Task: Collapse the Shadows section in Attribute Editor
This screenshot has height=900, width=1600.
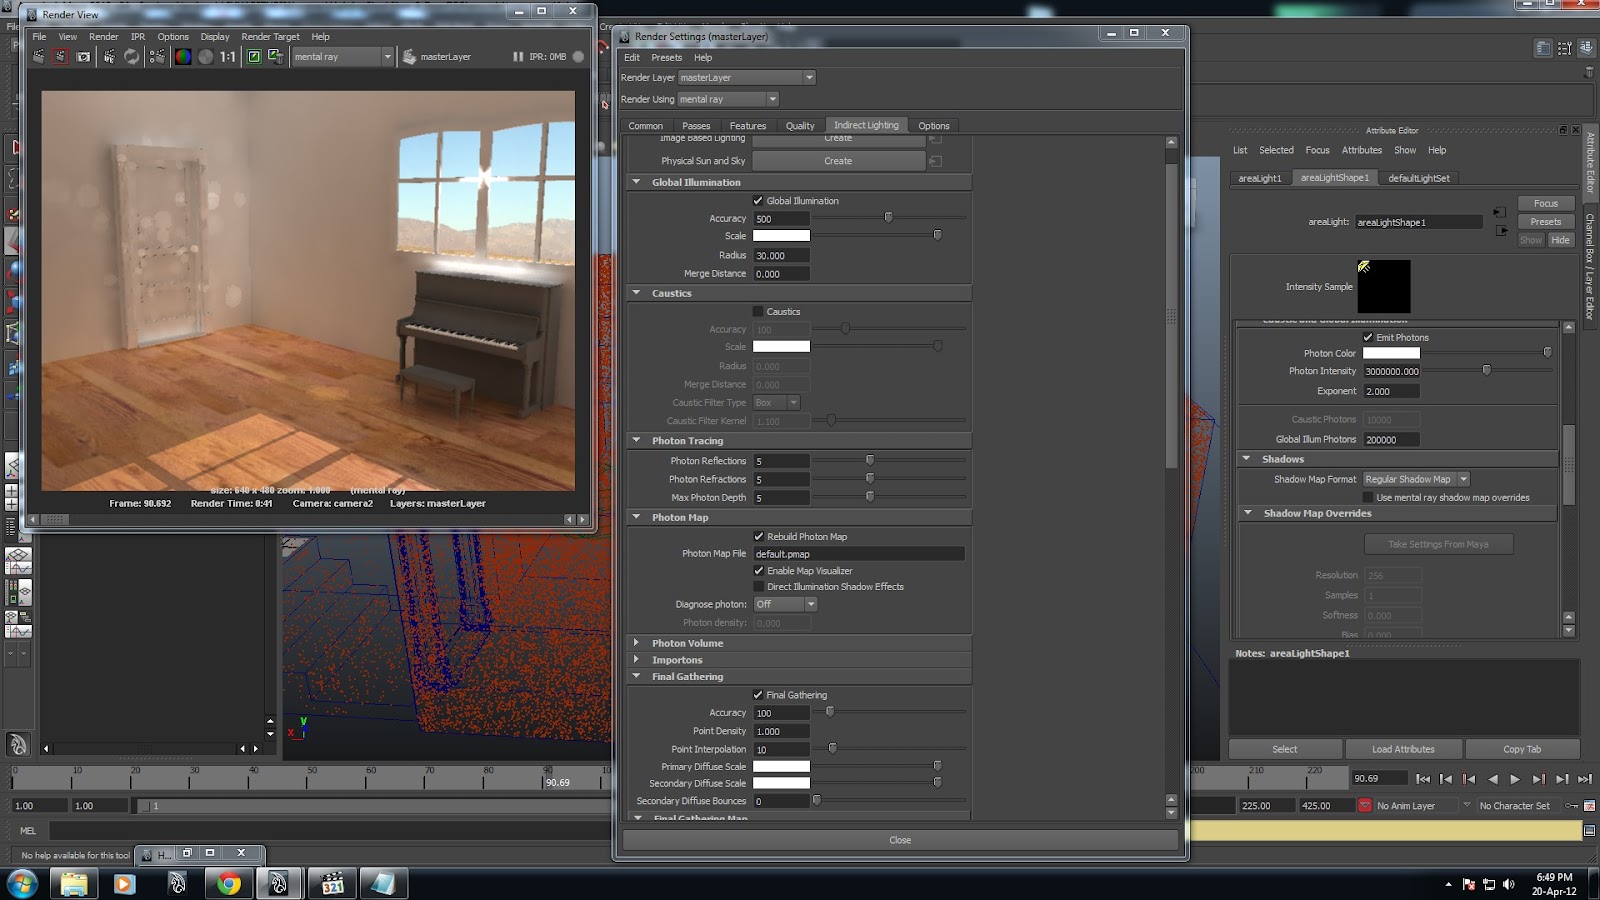Action: 1246,459
